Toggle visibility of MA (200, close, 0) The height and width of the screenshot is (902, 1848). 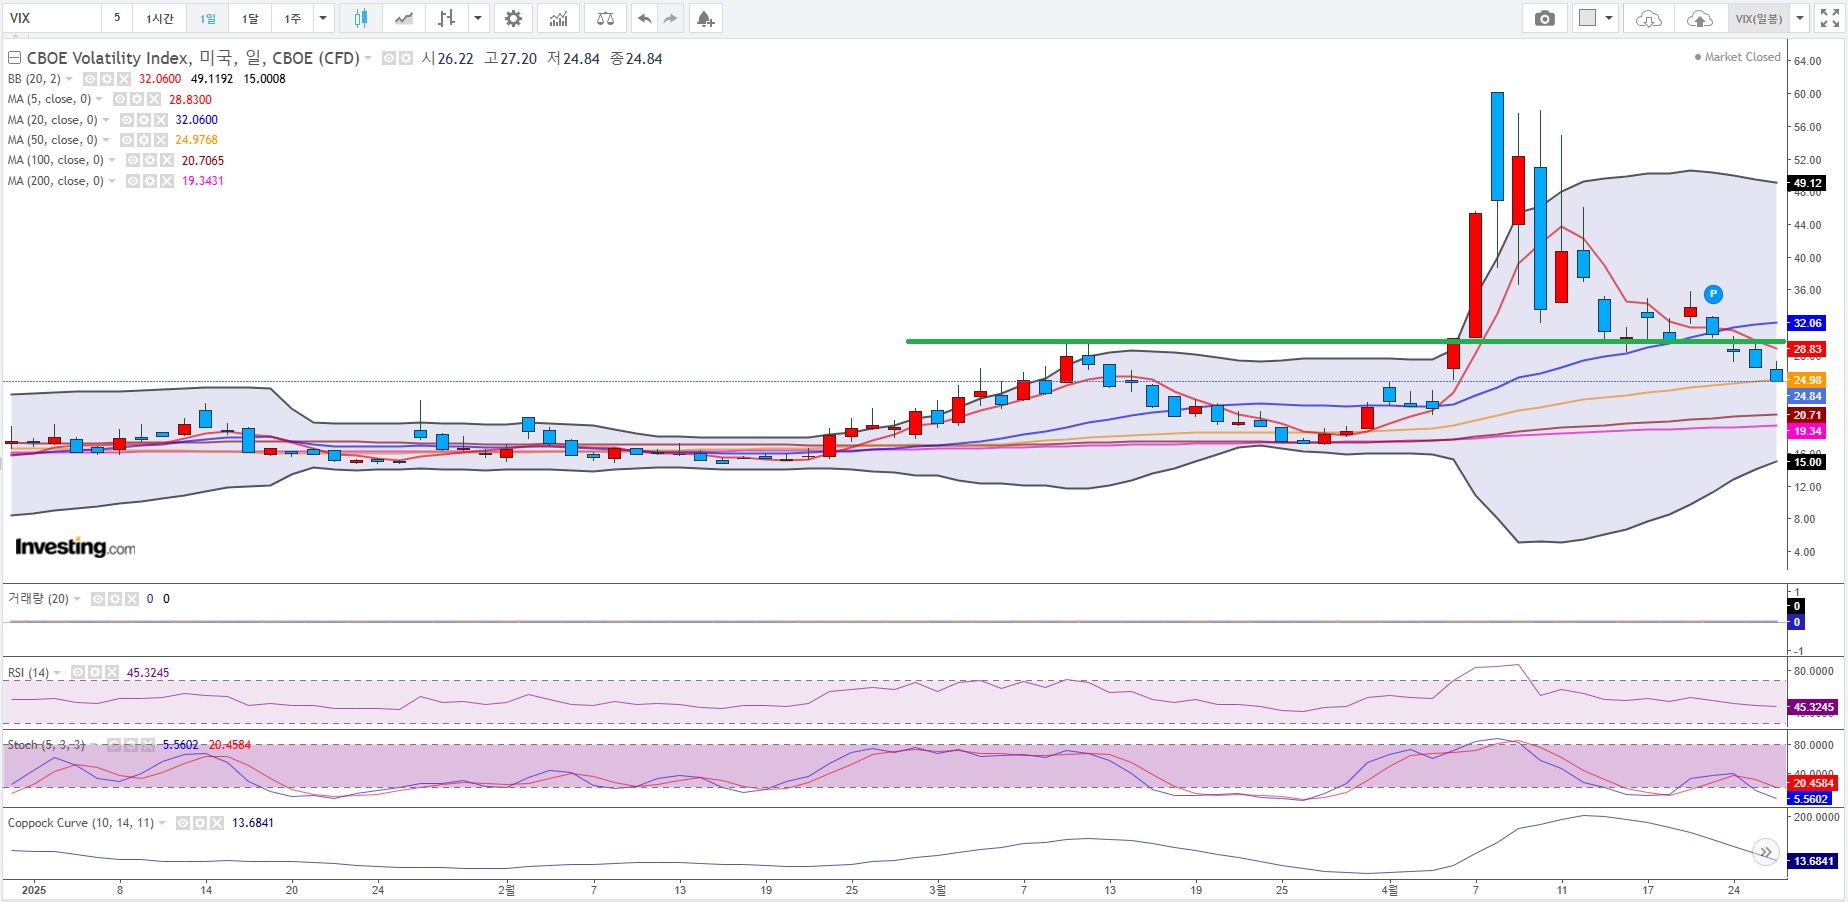click(x=133, y=181)
